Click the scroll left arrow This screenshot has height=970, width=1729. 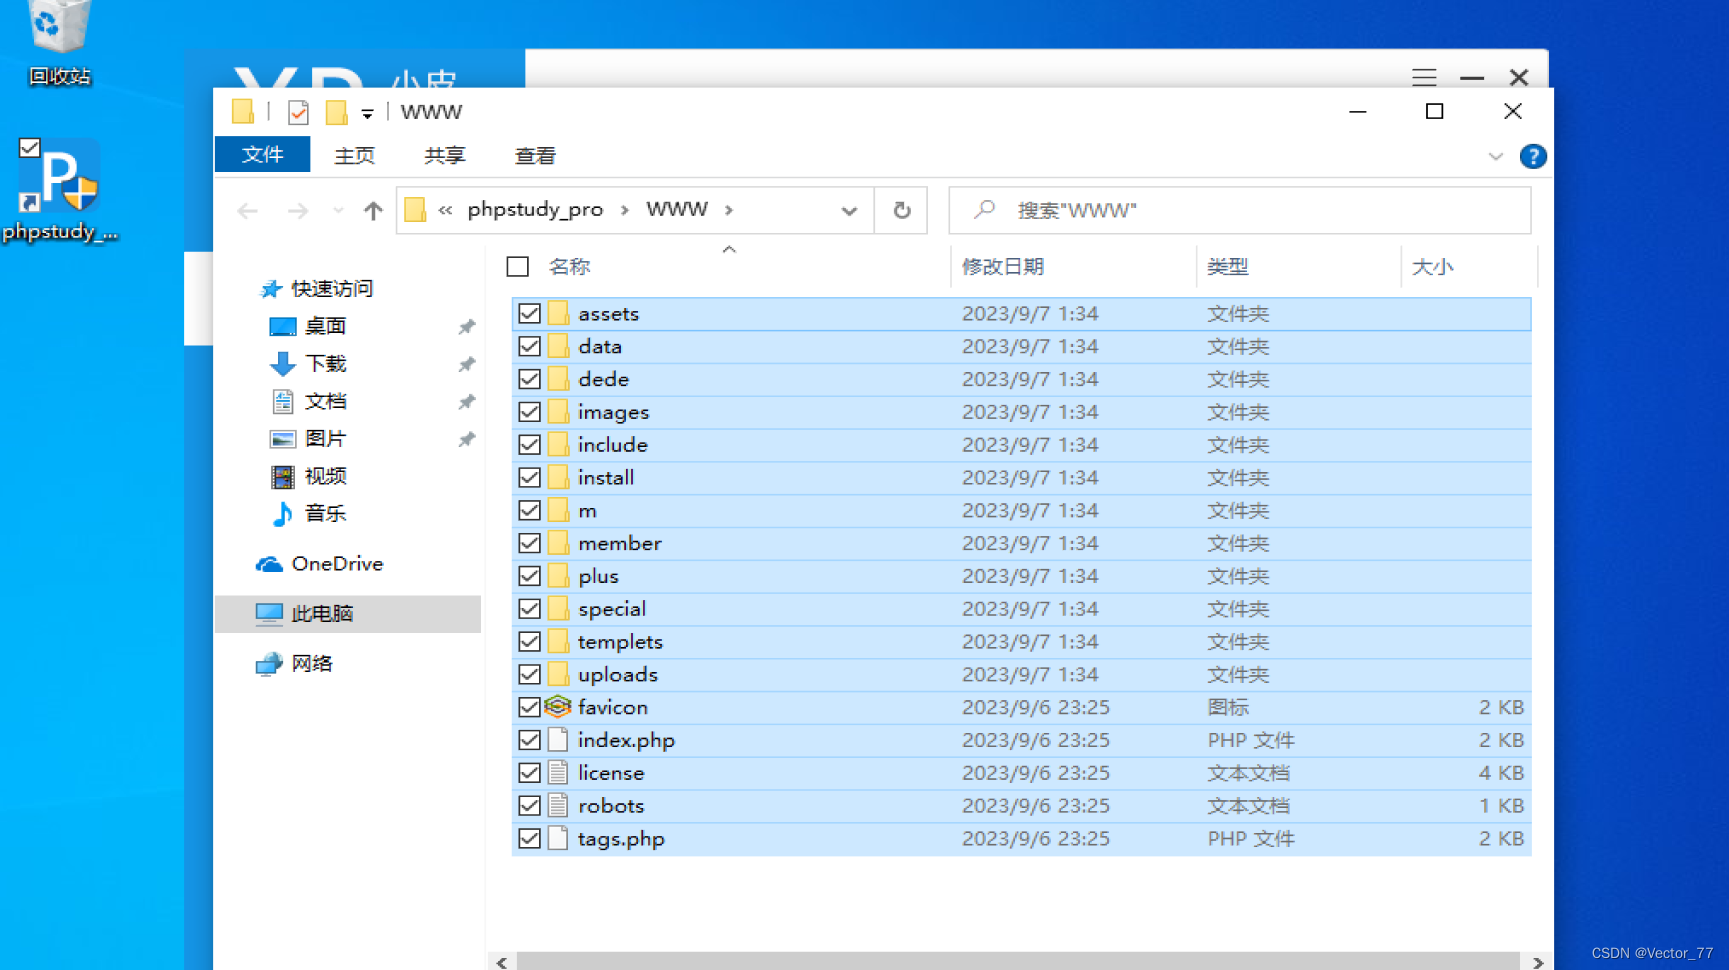[x=502, y=962]
